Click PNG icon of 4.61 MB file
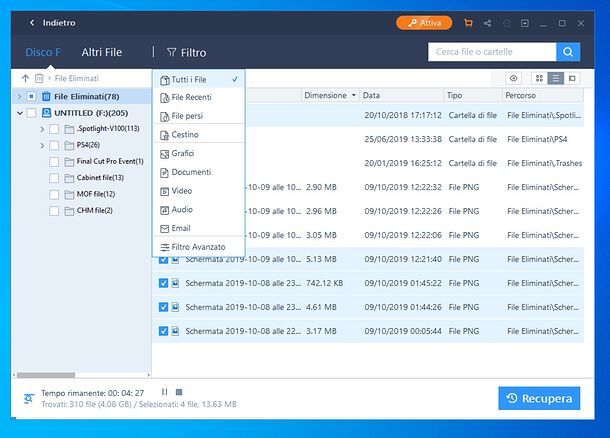The width and height of the screenshot is (610, 438). pyautogui.click(x=175, y=307)
